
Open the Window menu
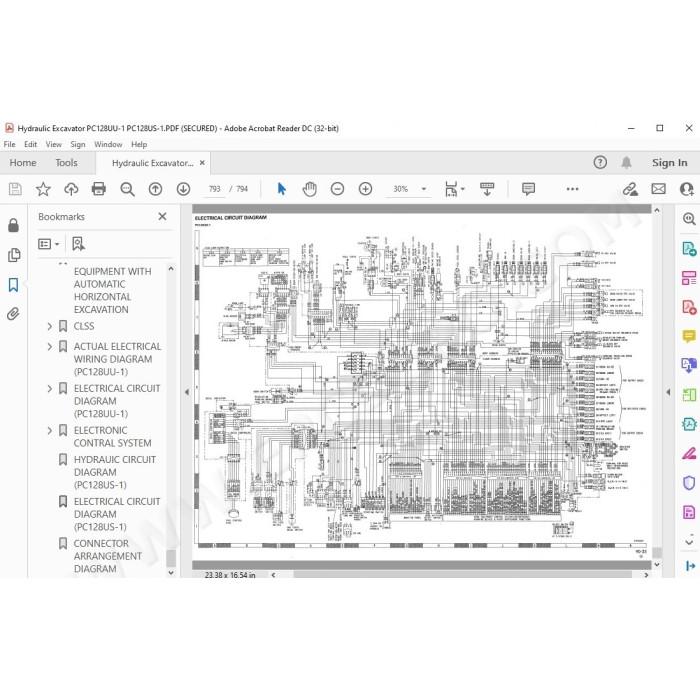(x=108, y=145)
